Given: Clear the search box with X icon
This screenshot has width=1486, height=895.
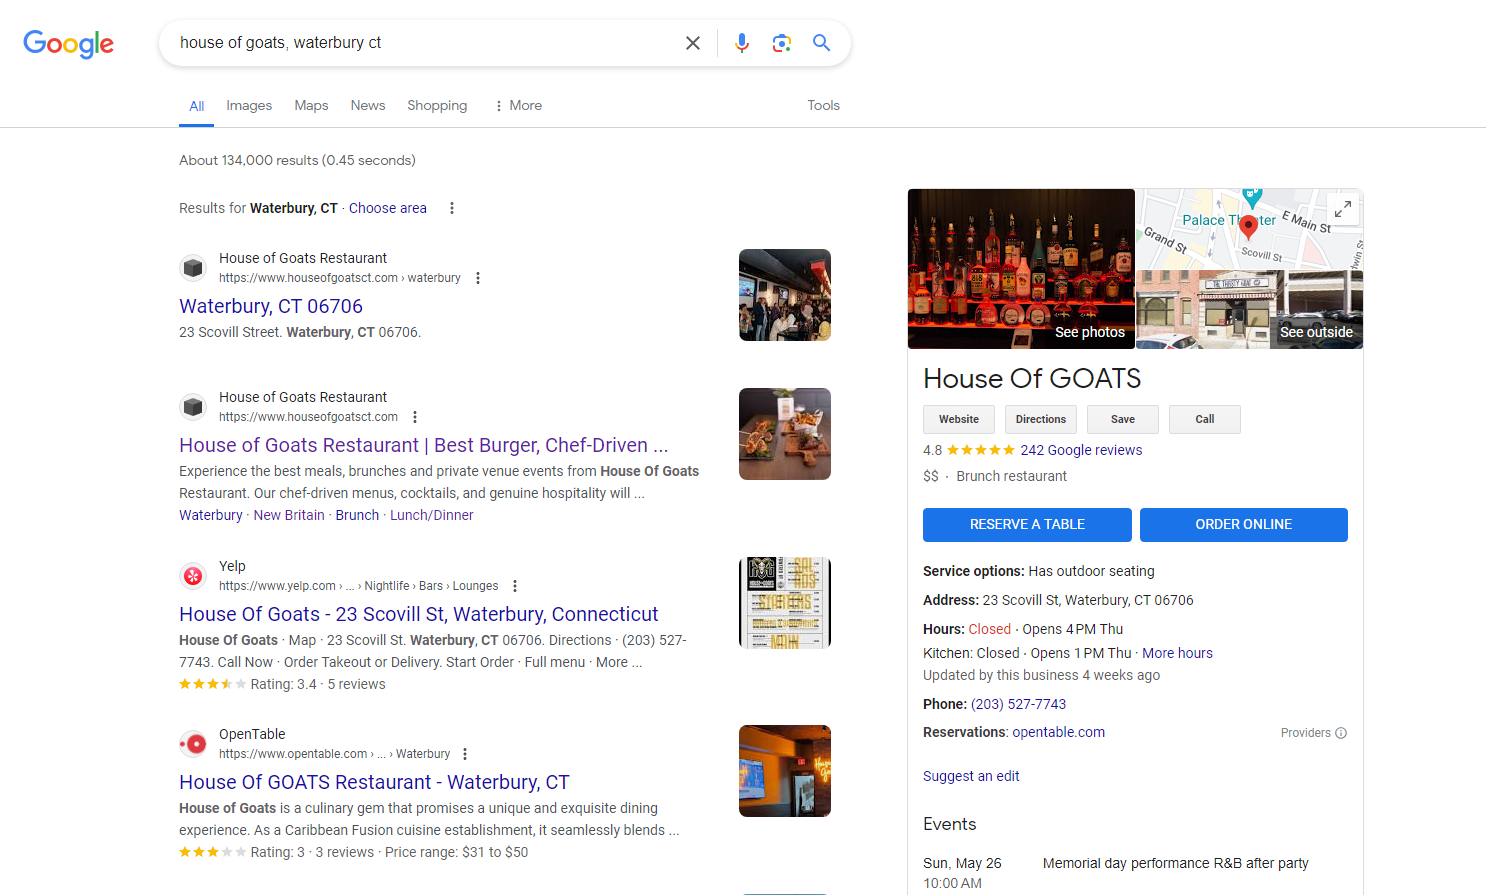Looking at the screenshot, I should (692, 43).
